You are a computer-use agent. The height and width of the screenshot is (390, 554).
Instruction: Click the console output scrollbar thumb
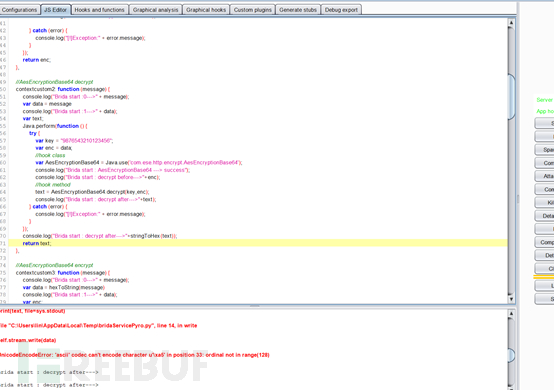click(x=511, y=355)
